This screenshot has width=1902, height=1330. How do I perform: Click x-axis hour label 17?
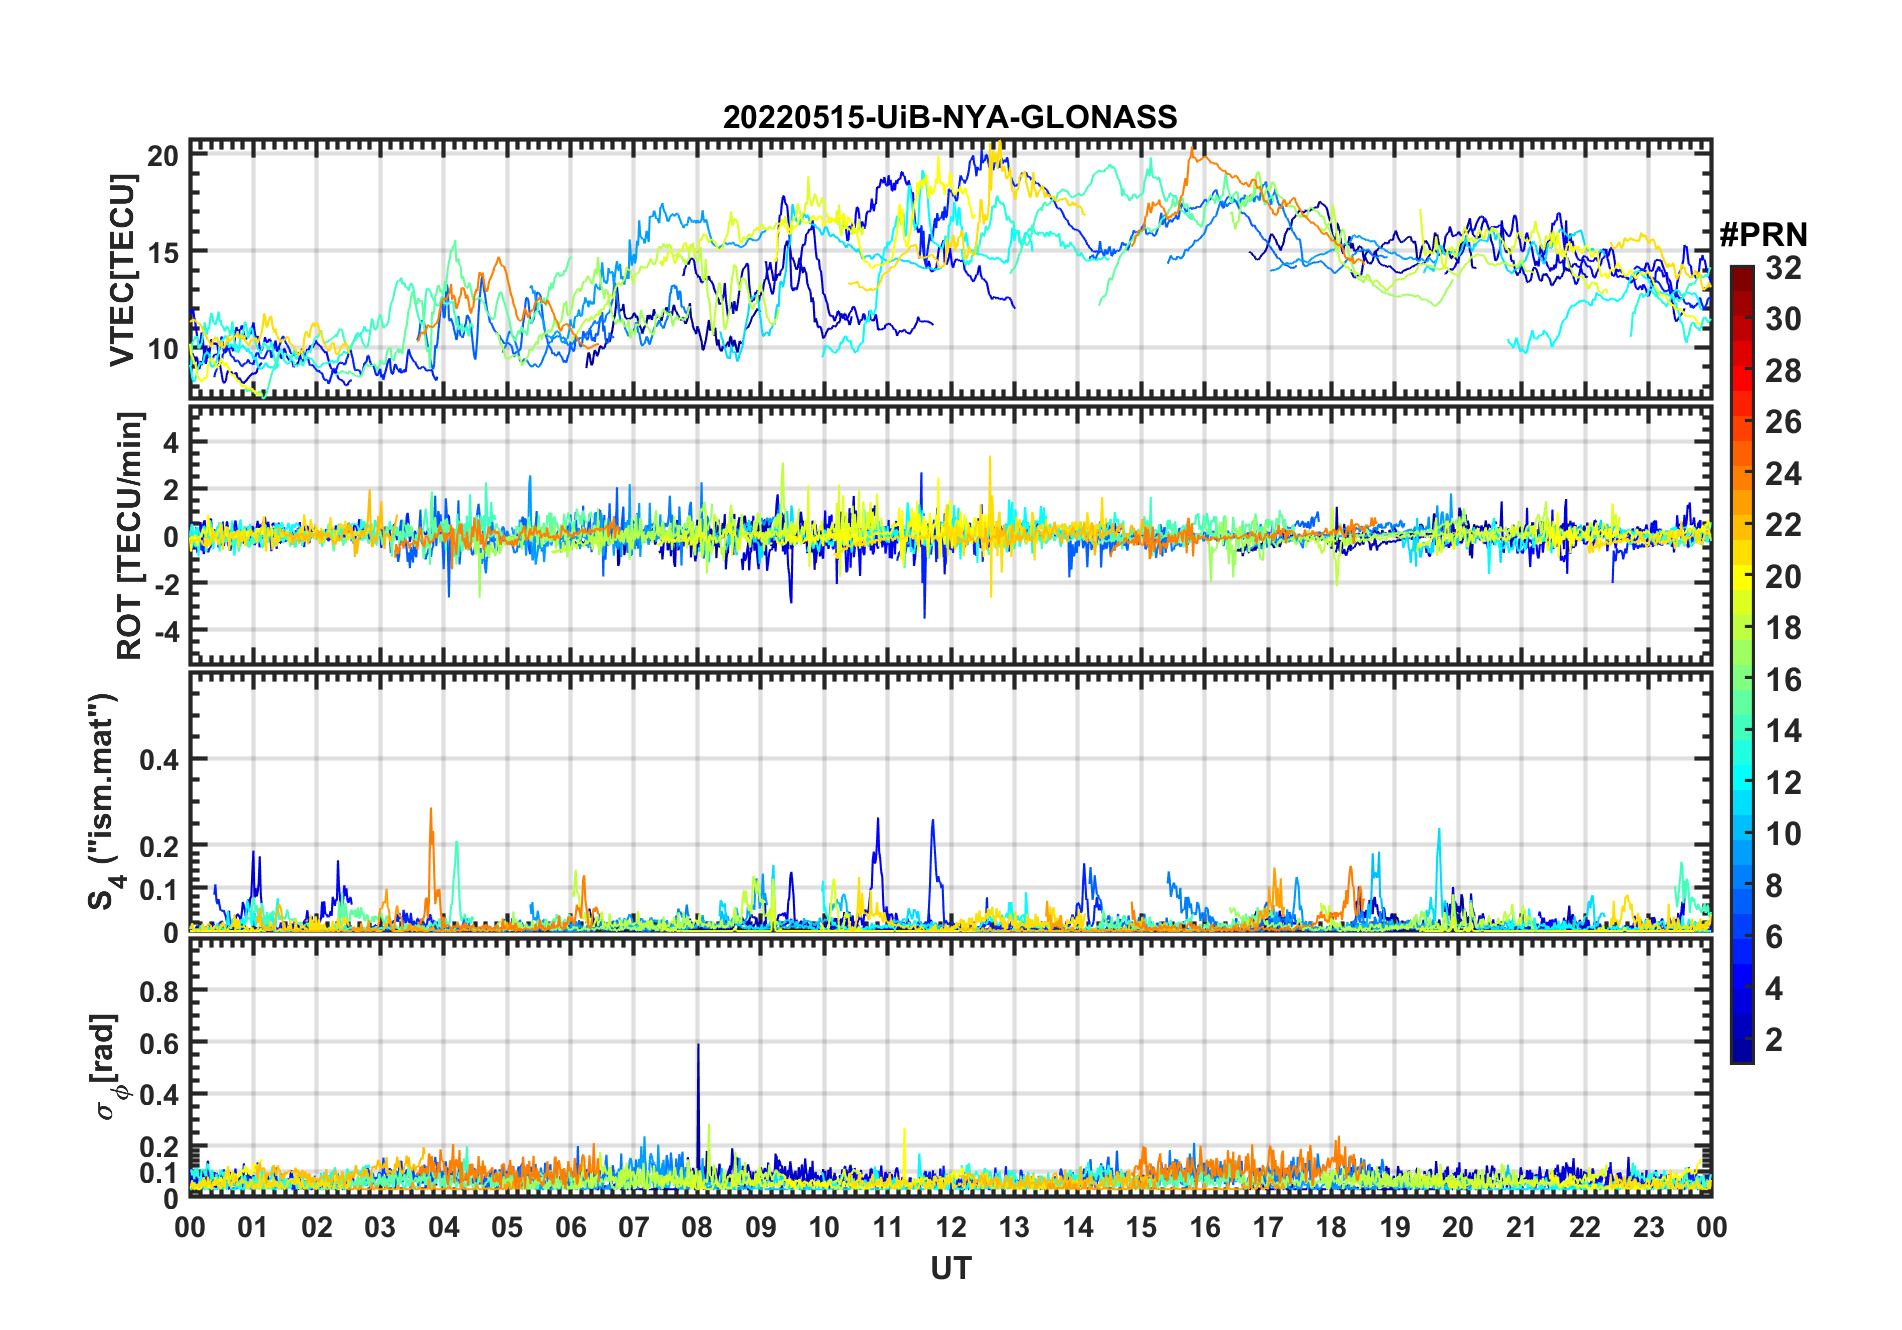click(1268, 1227)
